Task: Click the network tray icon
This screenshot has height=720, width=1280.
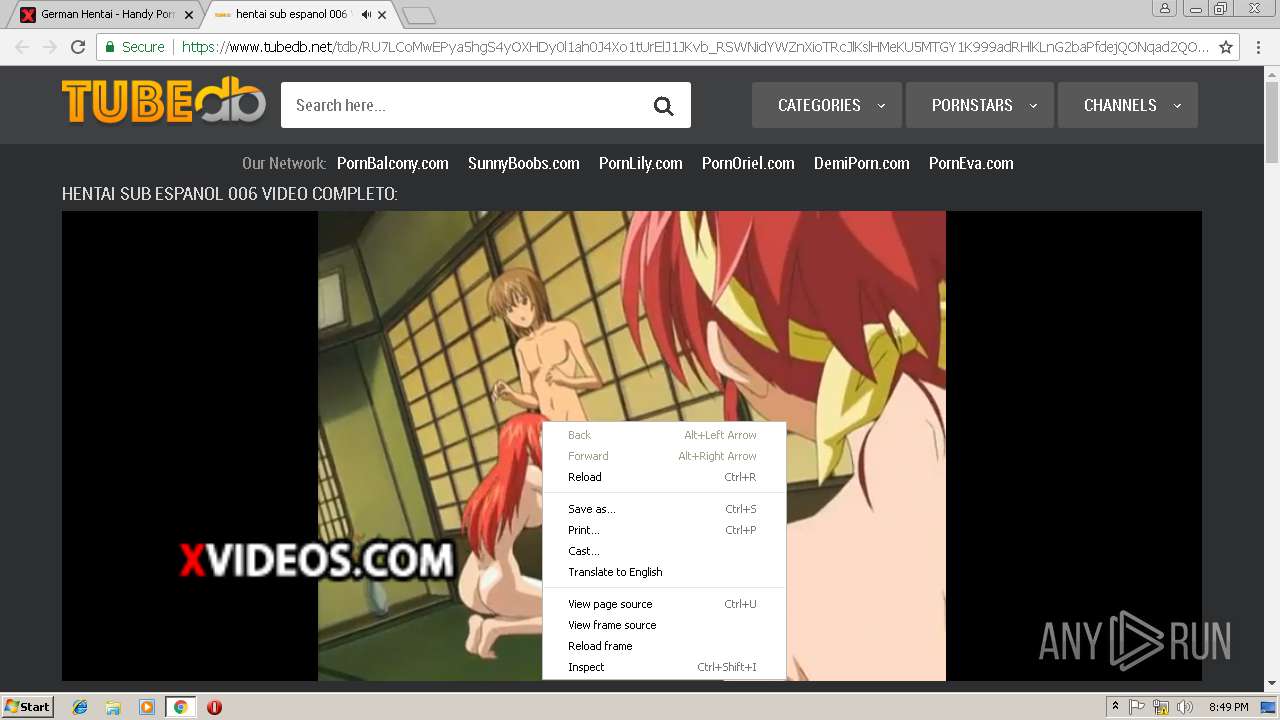Action: (1161, 707)
